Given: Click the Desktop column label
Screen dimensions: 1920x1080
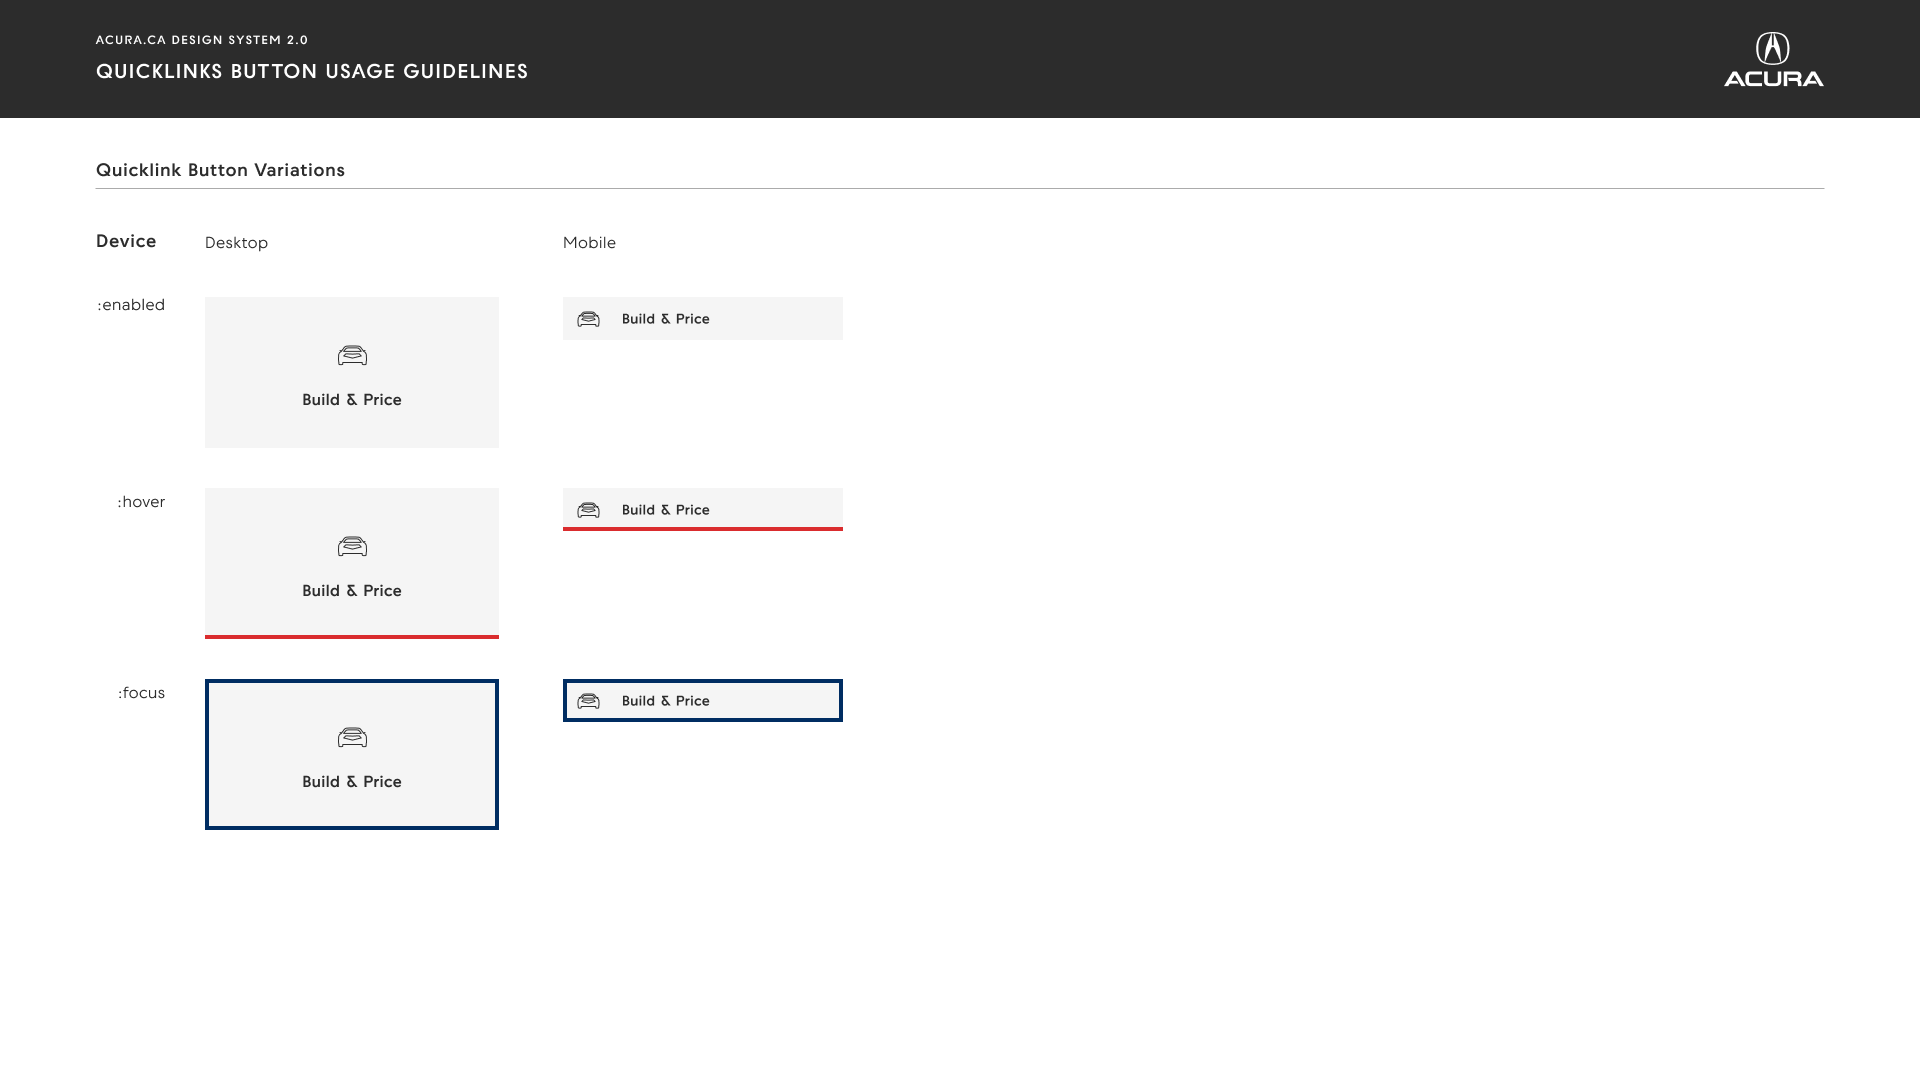Looking at the screenshot, I should tap(236, 243).
